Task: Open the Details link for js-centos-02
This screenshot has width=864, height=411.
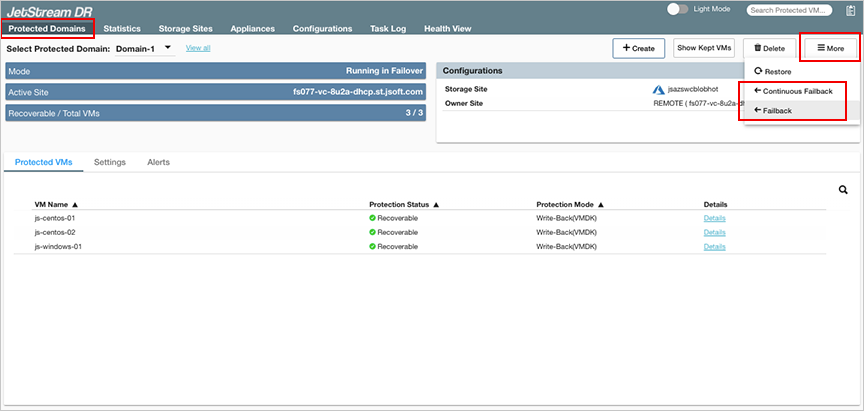Action: pos(714,232)
